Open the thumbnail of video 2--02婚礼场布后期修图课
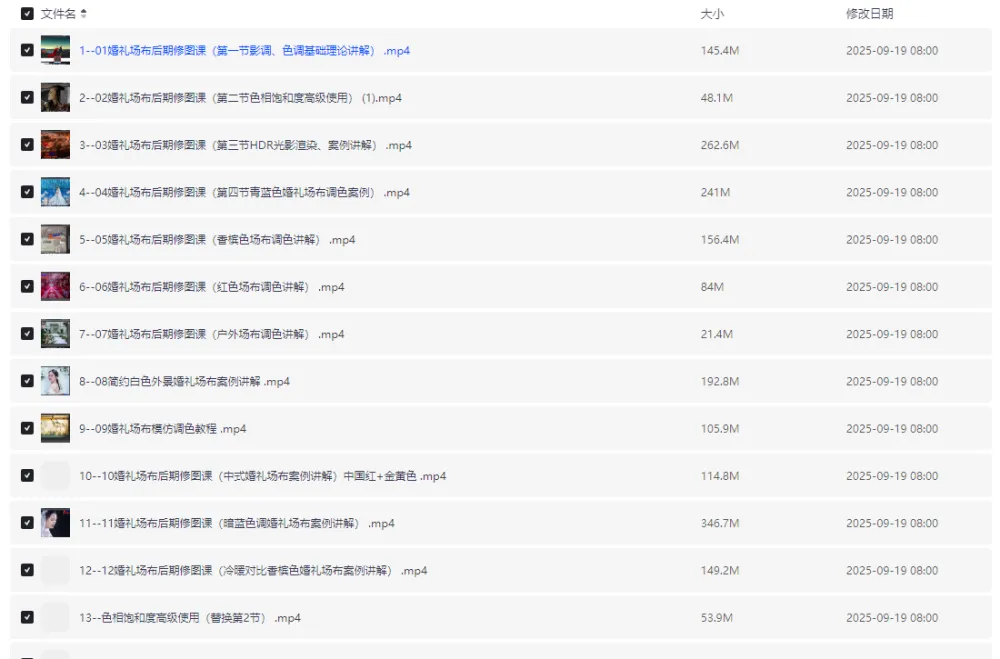This screenshot has width=1000, height=659. tap(55, 97)
